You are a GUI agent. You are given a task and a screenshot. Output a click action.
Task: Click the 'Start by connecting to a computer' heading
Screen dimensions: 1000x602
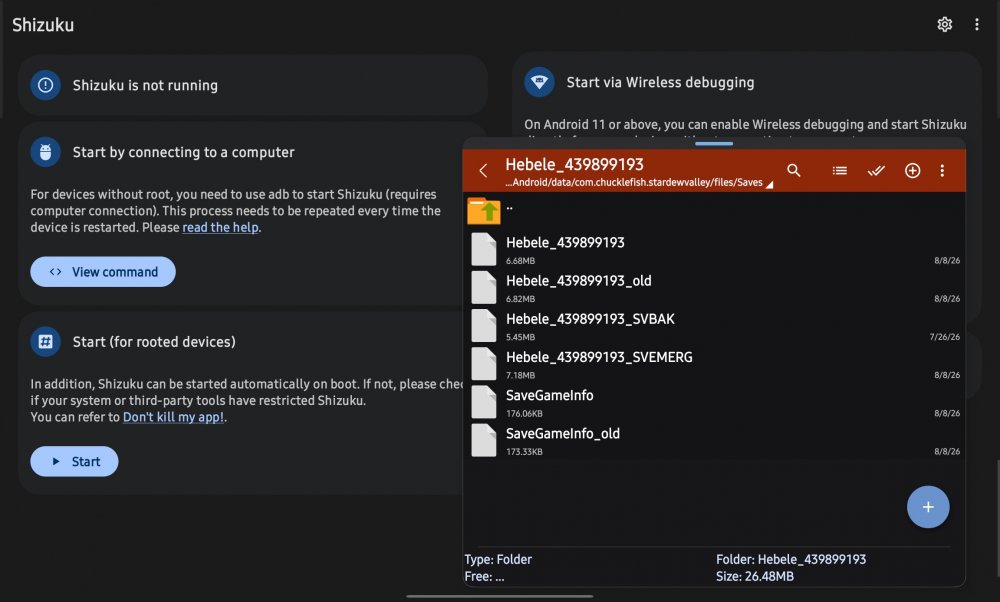(x=183, y=152)
